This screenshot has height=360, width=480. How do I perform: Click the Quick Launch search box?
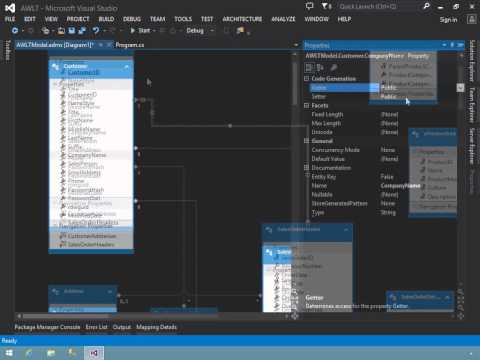[x=378, y=6]
